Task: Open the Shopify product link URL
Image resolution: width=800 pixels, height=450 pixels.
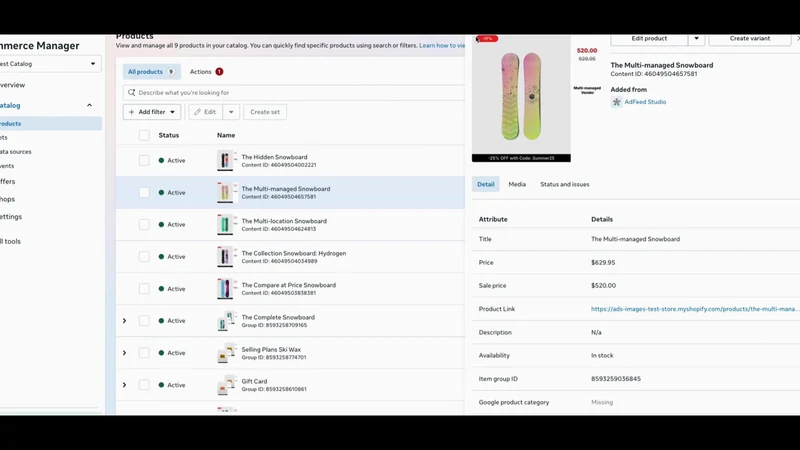Action: click(x=695, y=309)
